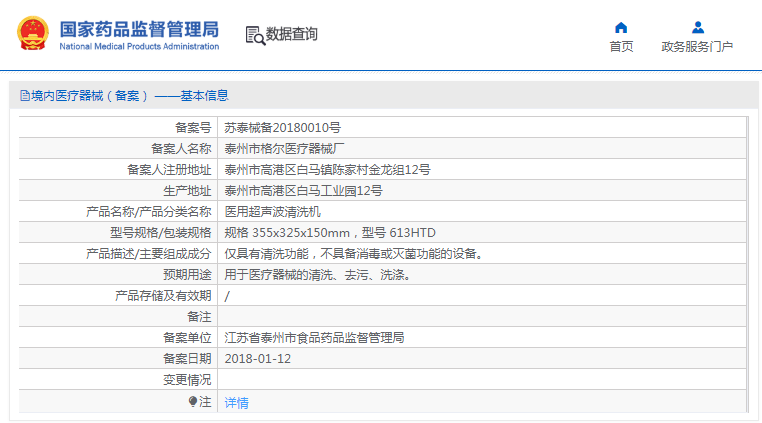Select production address 泰州市高港区白马工业园12号
Screen dimensions: 762x423
(x=303, y=191)
